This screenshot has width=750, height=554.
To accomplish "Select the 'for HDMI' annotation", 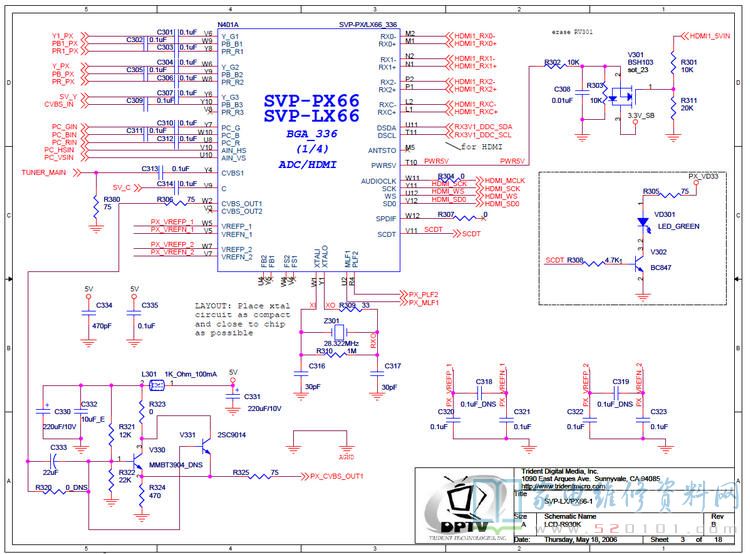I will (482, 146).
